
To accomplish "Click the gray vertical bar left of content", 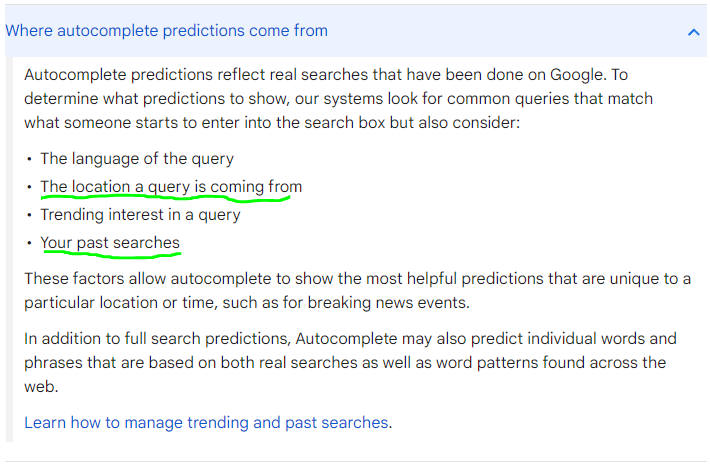I will coord(10,249).
